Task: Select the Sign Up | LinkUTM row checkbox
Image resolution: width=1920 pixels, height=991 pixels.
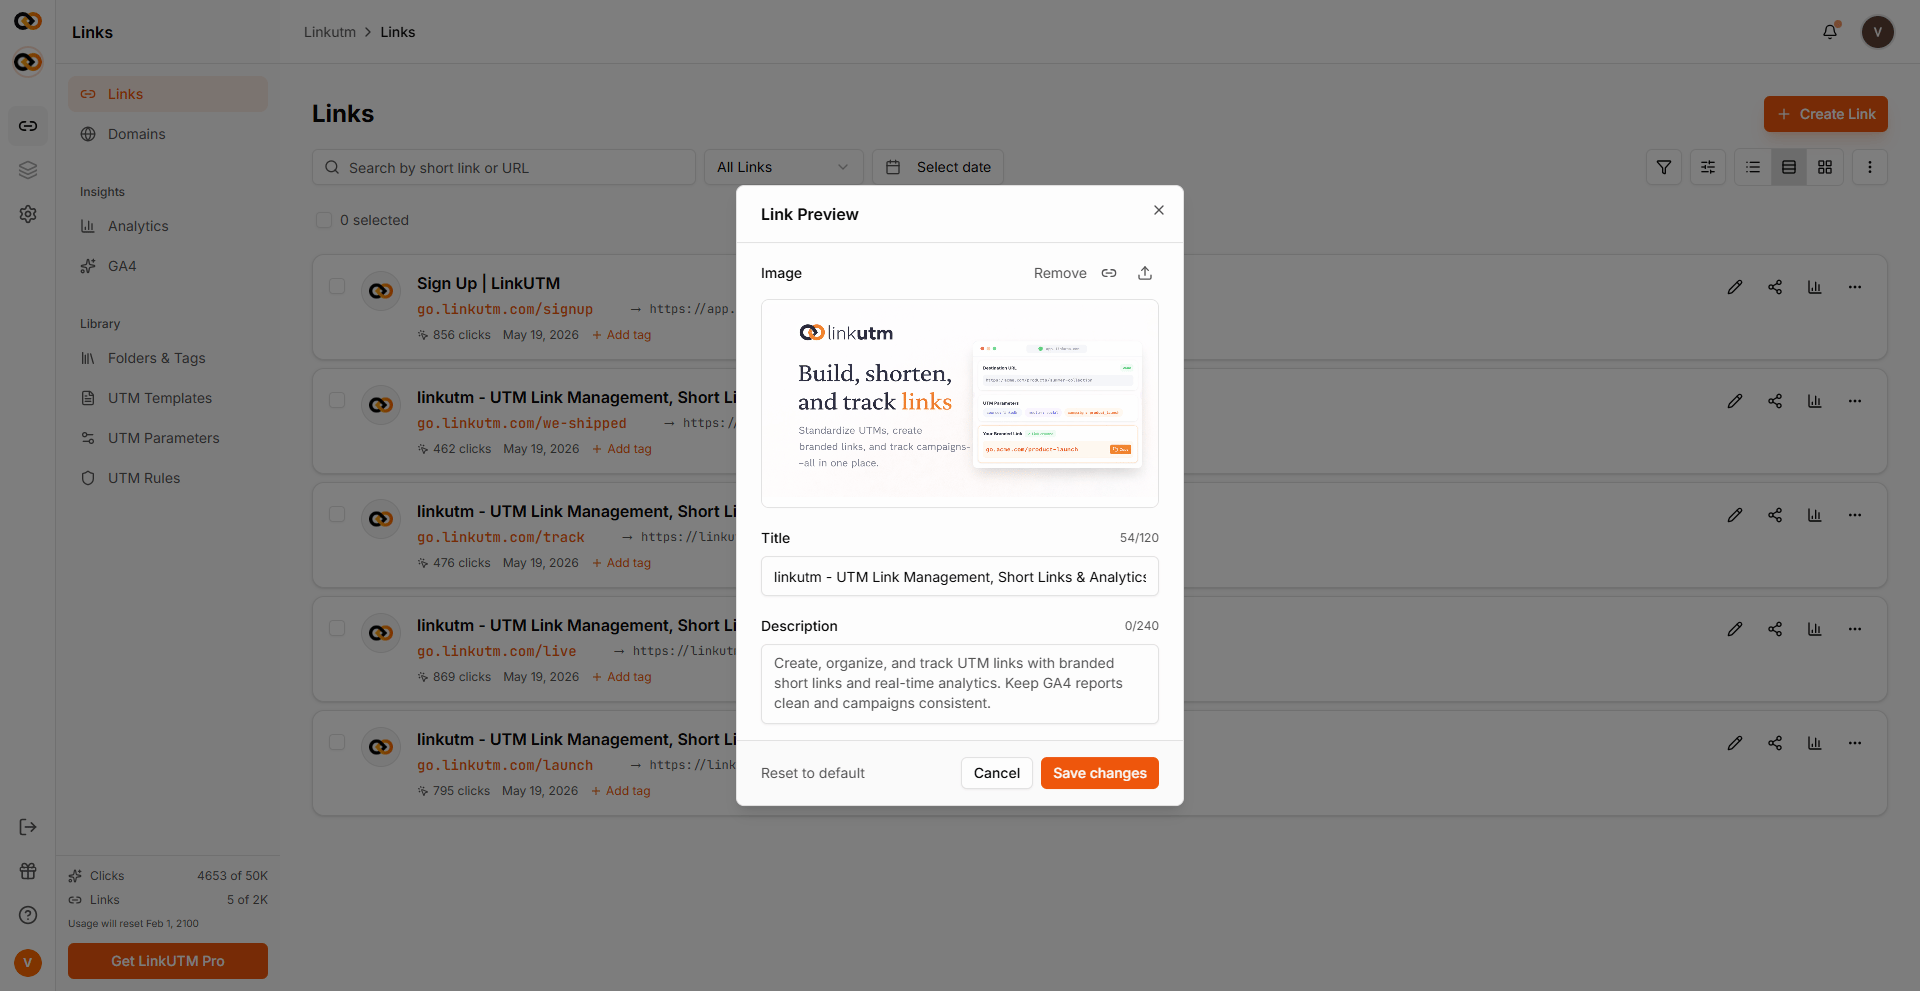Action: (x=337, y=286)
